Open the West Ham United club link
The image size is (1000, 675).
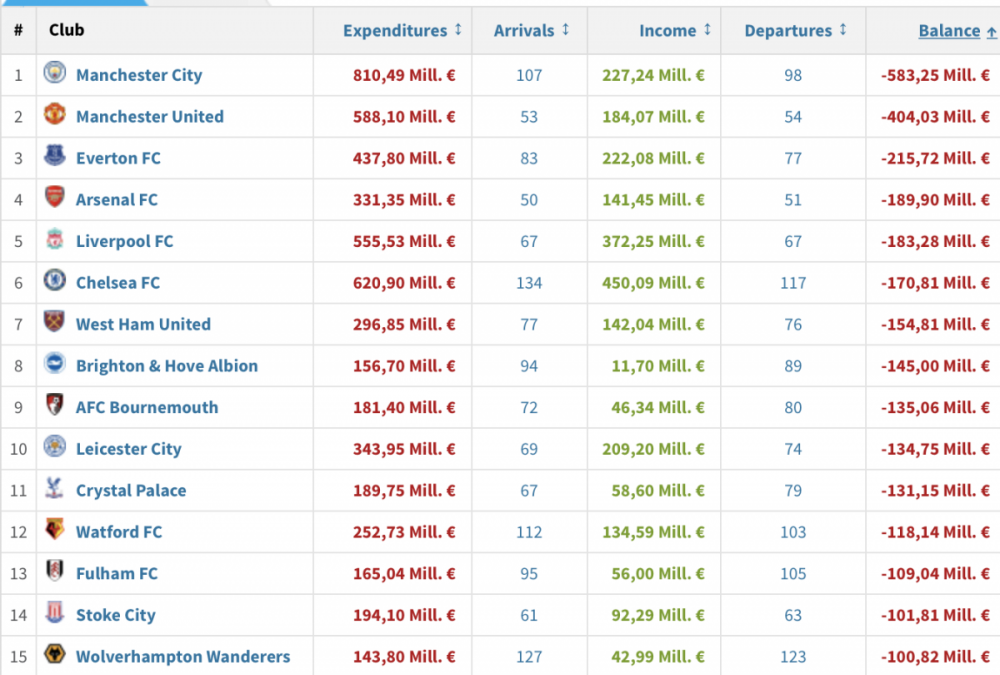point(143,325)
